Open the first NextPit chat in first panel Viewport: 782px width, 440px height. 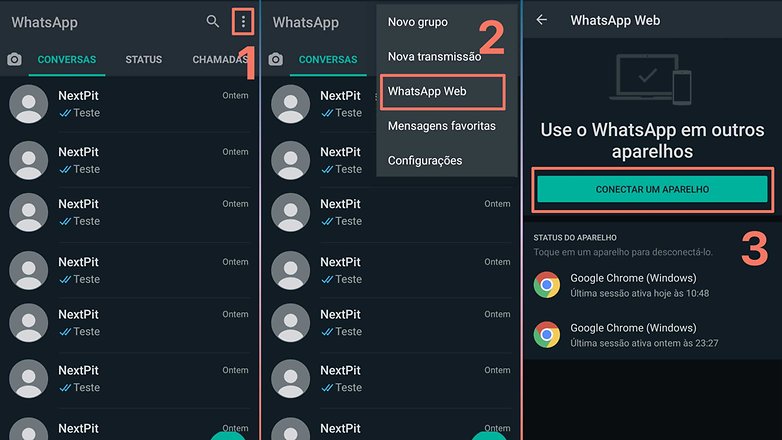click(130, 104)
